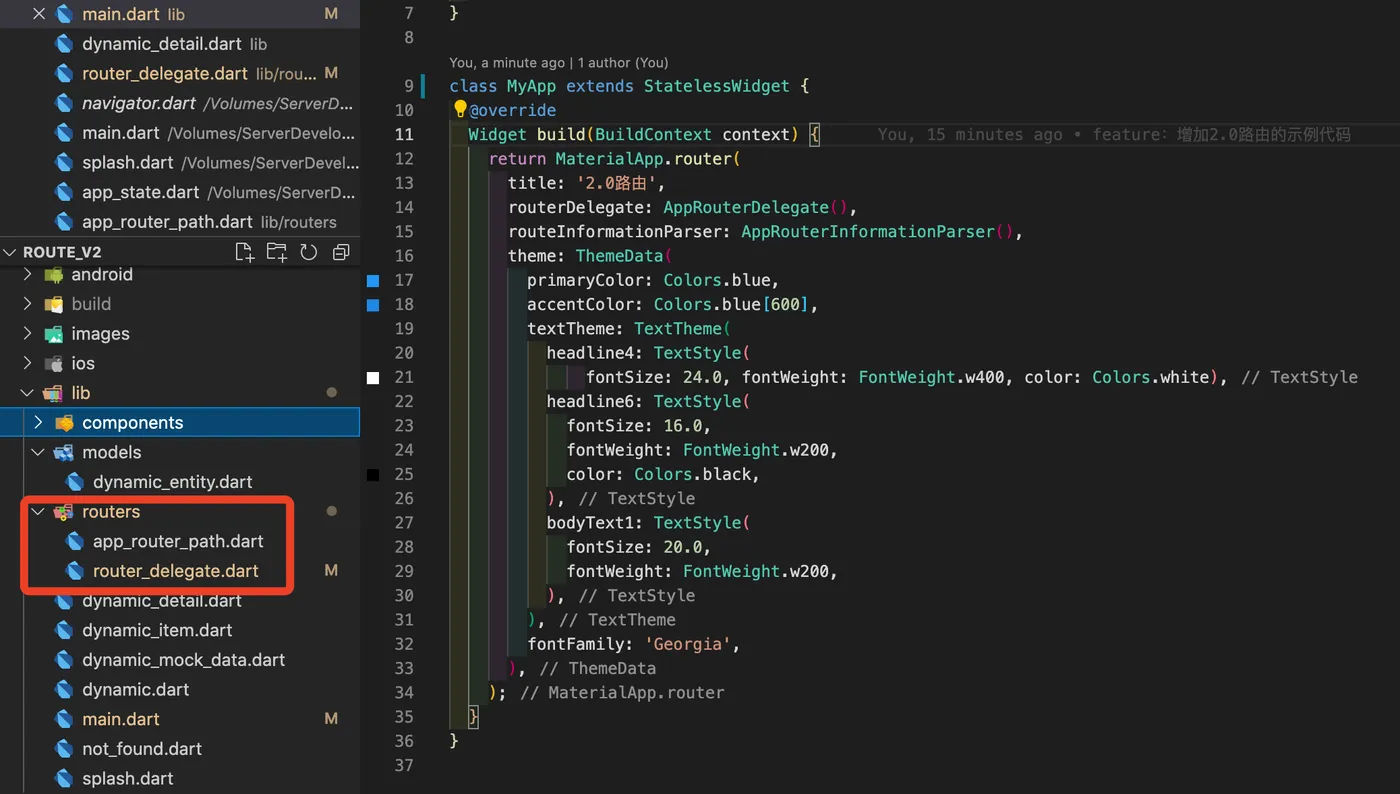Open splash.dart in lib tree
The height and width of the screenshot is (794, 1400).
(x=128, y=778)
